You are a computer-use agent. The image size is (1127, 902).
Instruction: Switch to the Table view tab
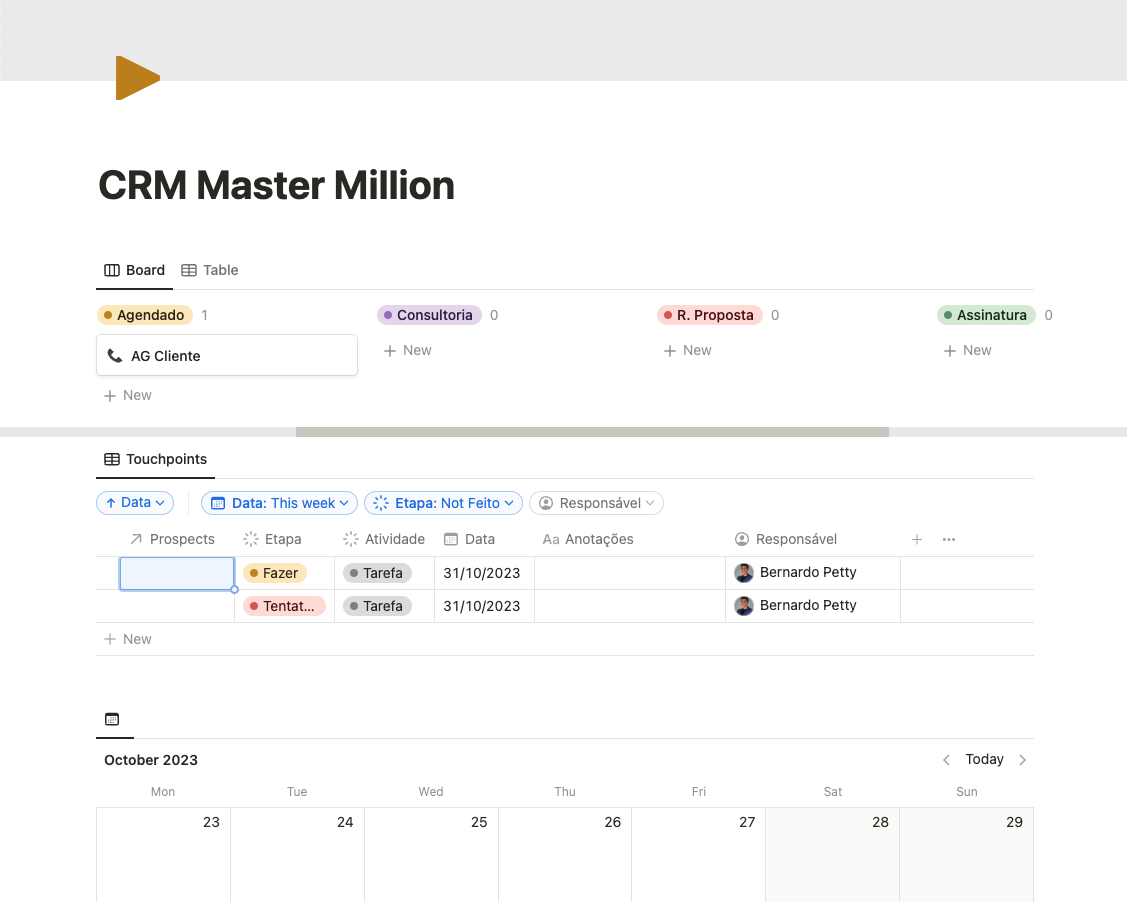pos(210,270)
